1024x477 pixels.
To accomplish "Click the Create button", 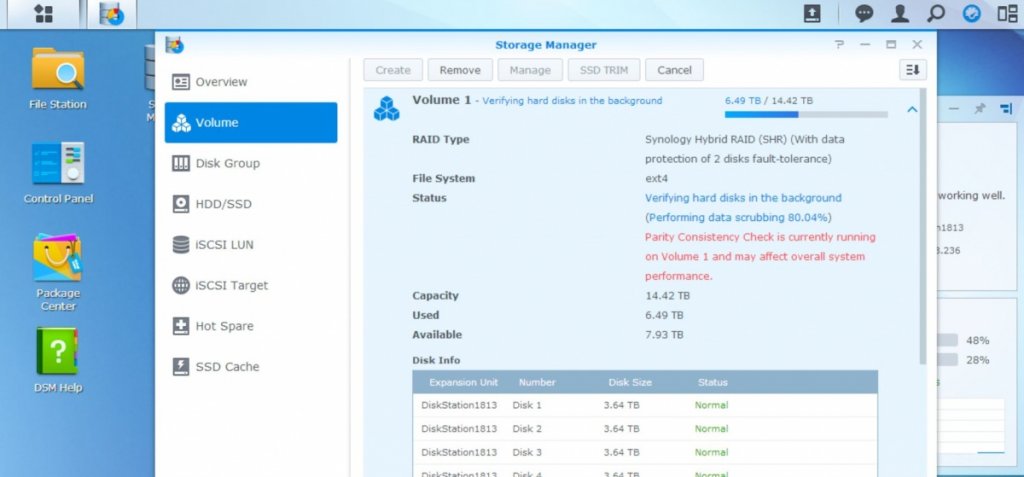I will 393,70.
